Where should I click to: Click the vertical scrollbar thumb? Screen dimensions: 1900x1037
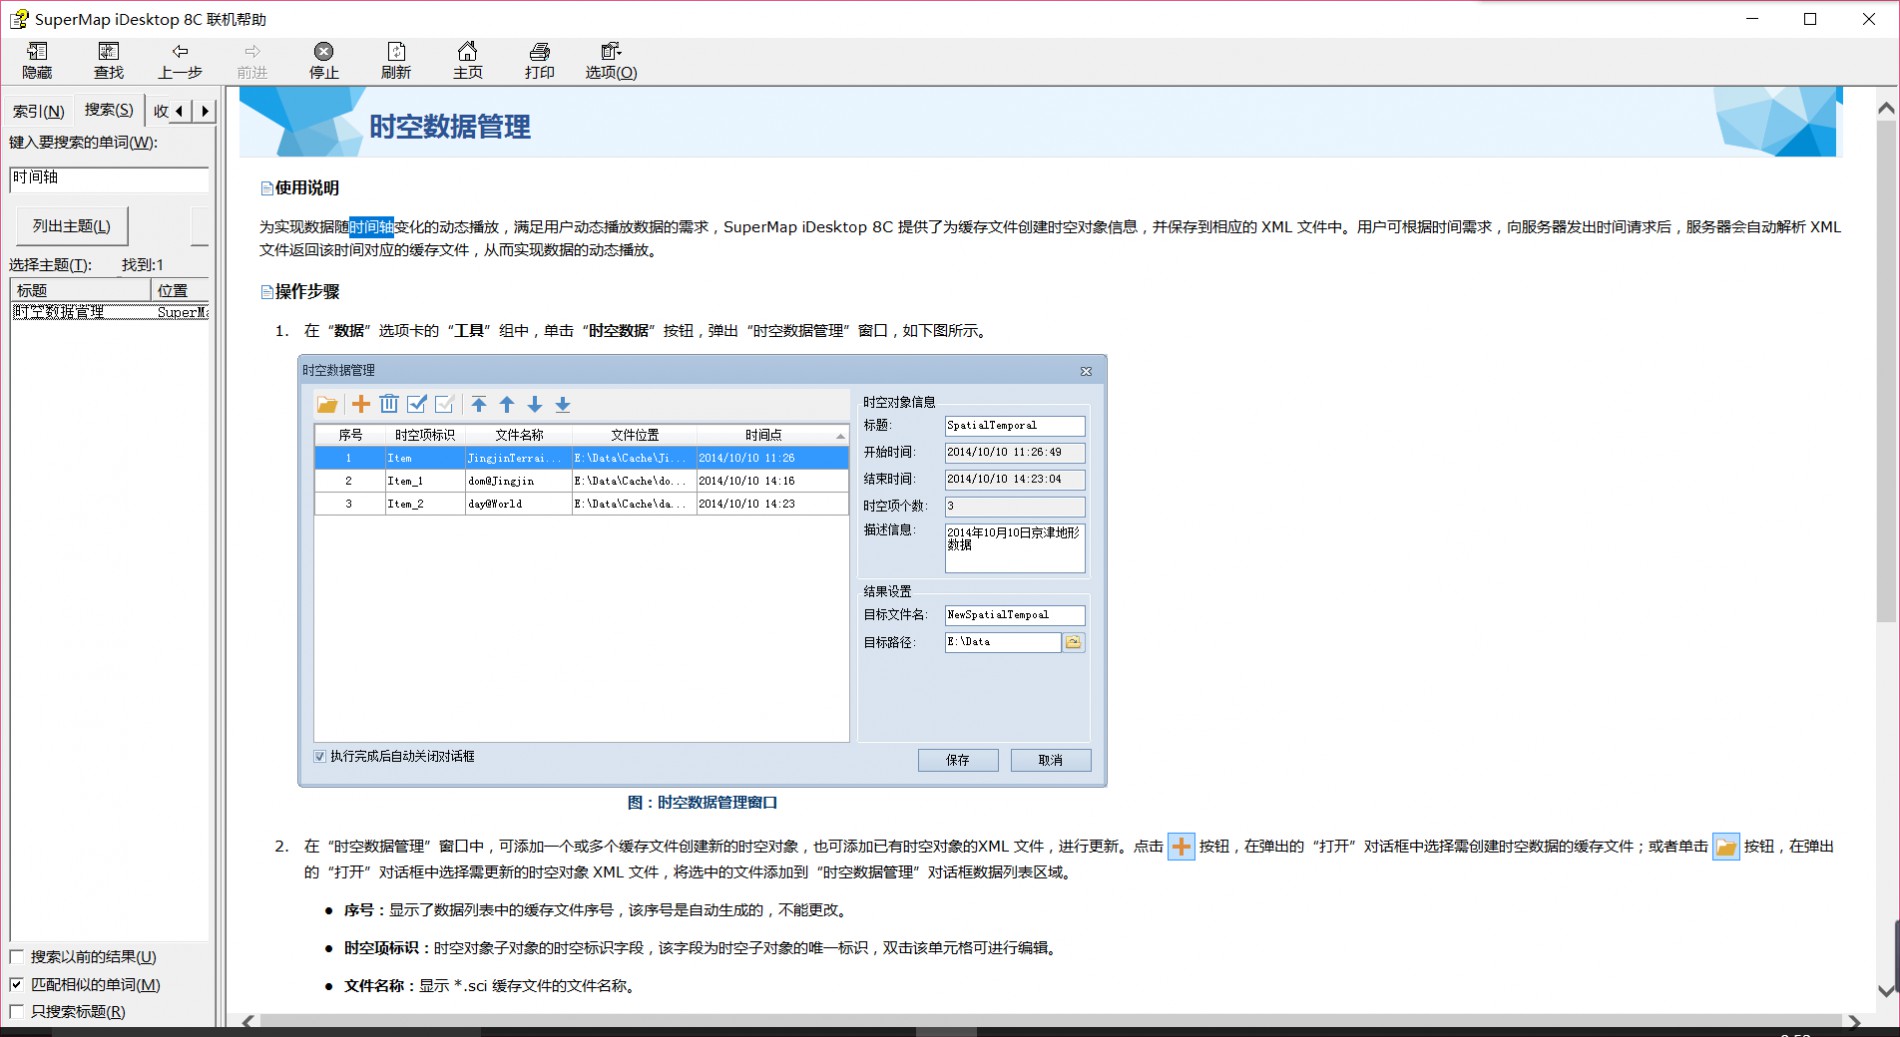point(1886,372)
